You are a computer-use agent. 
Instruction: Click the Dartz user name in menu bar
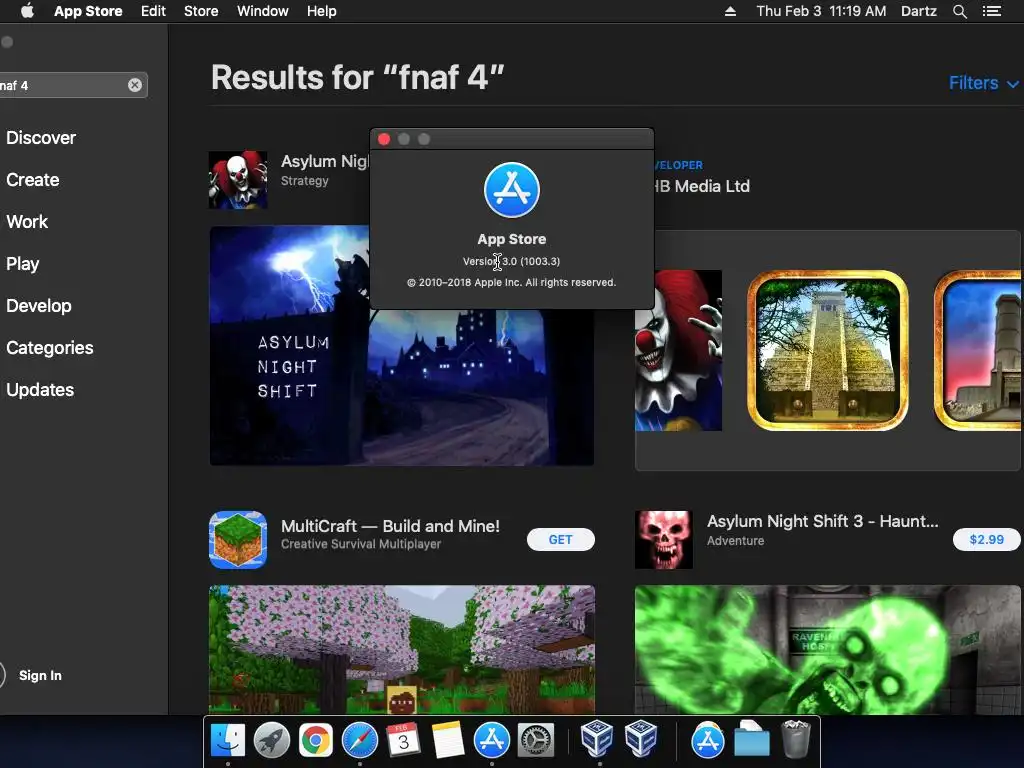(918, 11)
